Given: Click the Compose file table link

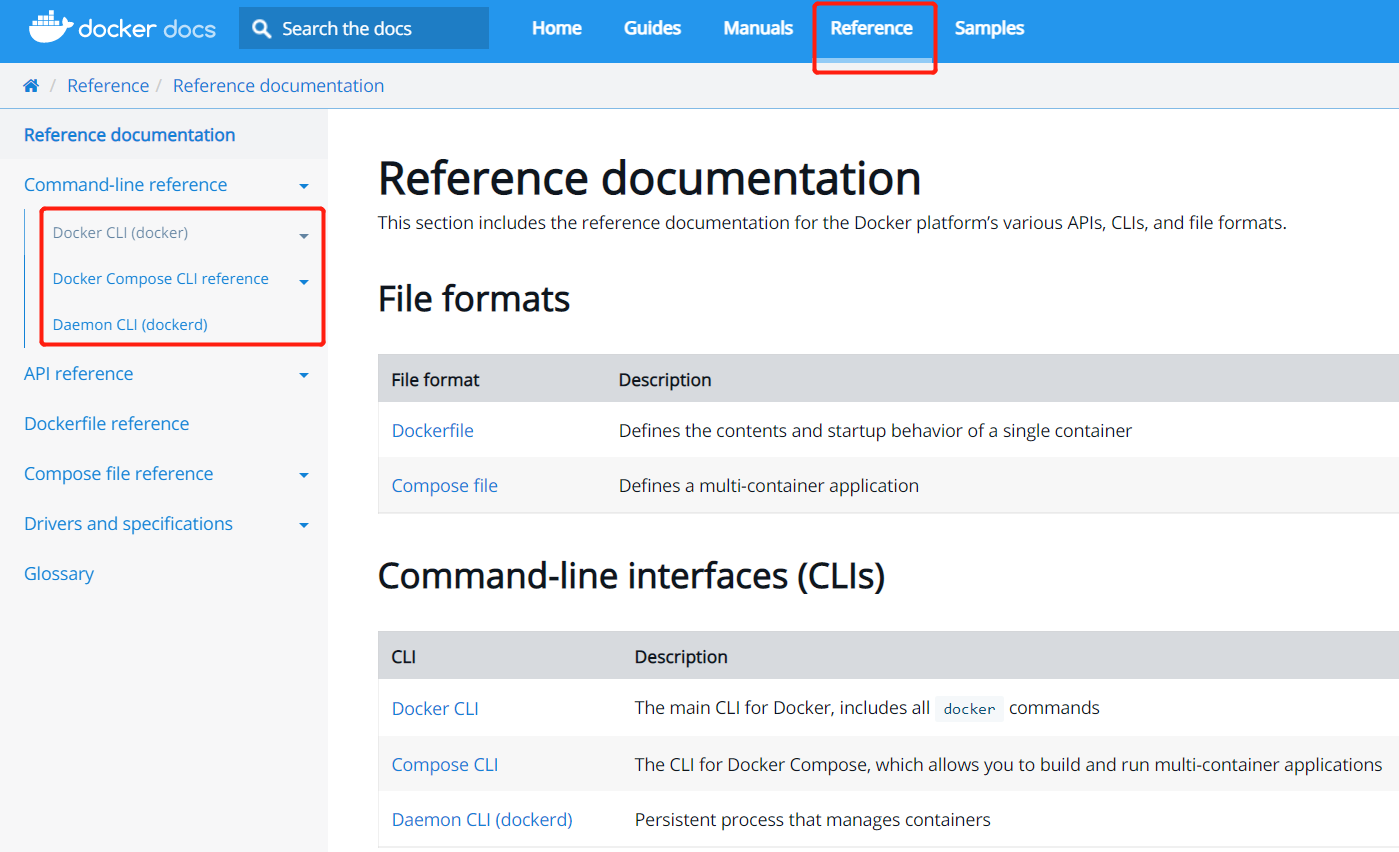Looking at the screenshot, I should pyautogui.click(x=445, y=486).
